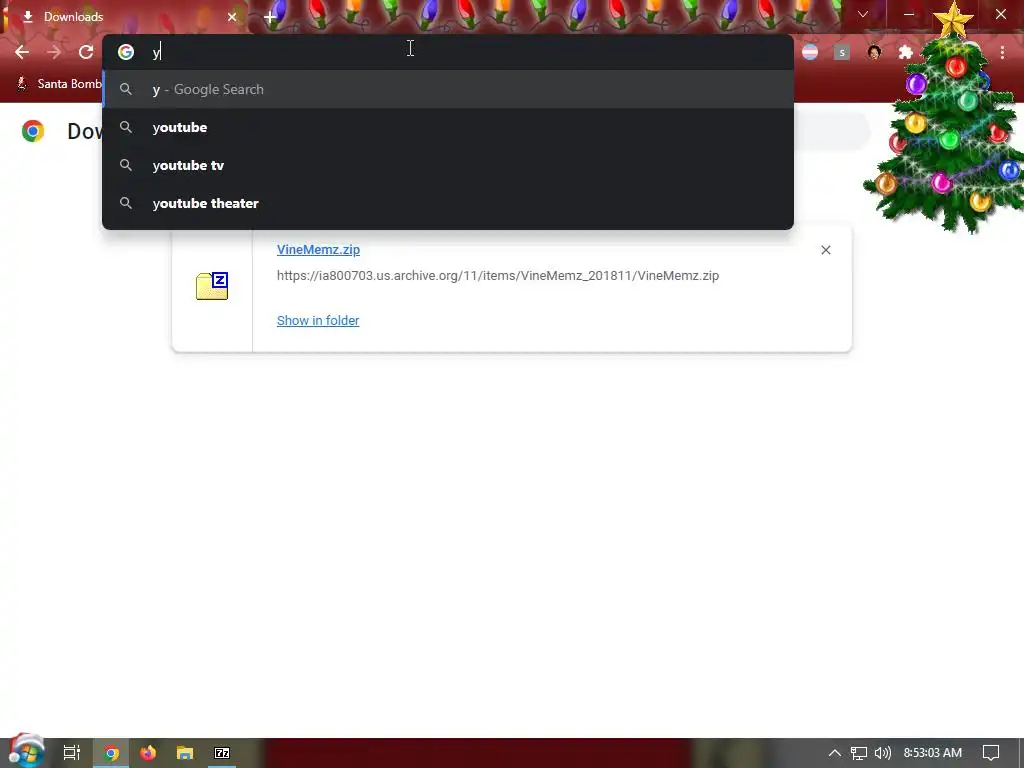Screen dimensions: 1024x768
Task: Open the Windows Start button
Action: [25, 752]
